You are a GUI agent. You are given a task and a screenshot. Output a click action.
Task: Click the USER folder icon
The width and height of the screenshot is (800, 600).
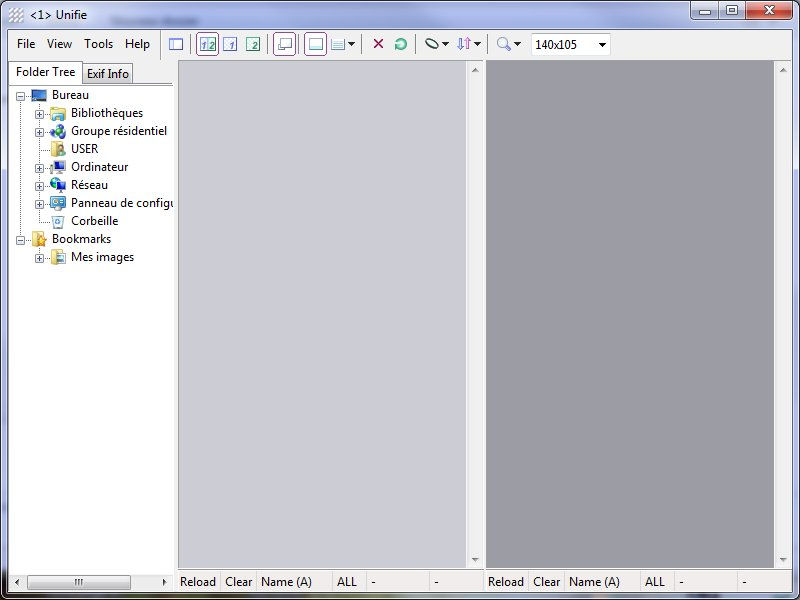[x=58, y=149]
